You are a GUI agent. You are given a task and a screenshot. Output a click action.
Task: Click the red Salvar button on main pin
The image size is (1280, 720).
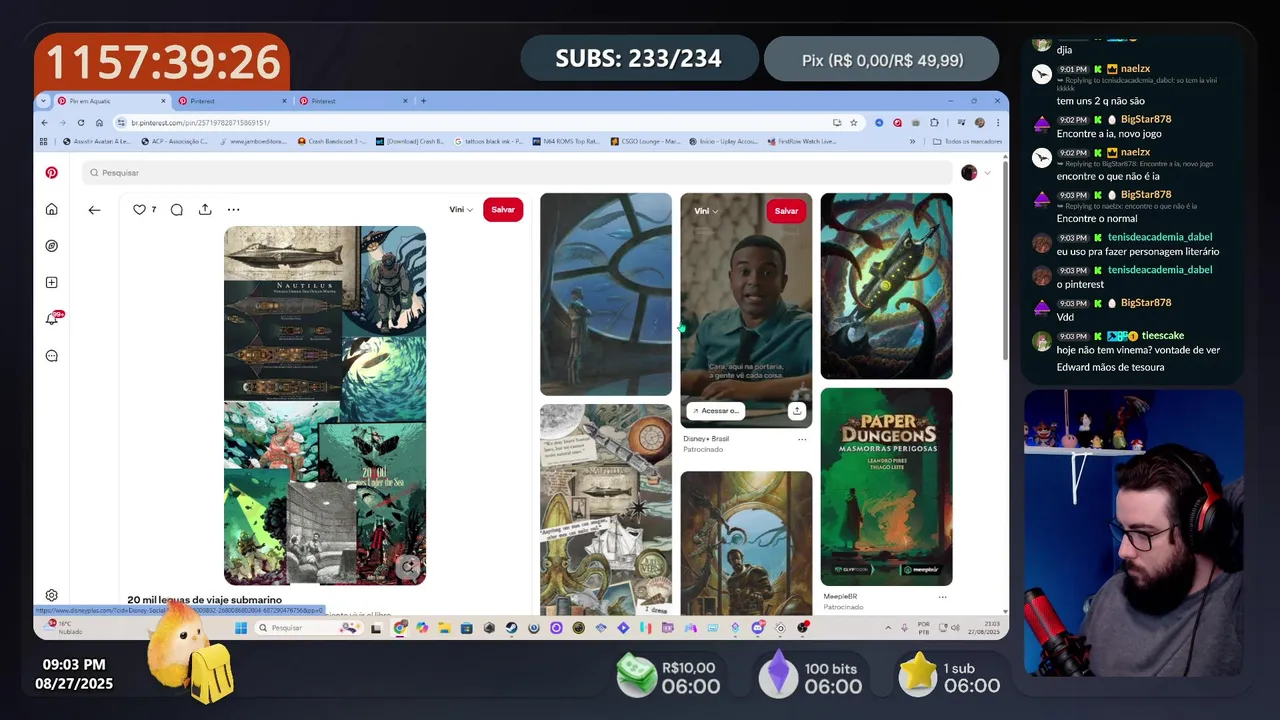coord(503,209)
